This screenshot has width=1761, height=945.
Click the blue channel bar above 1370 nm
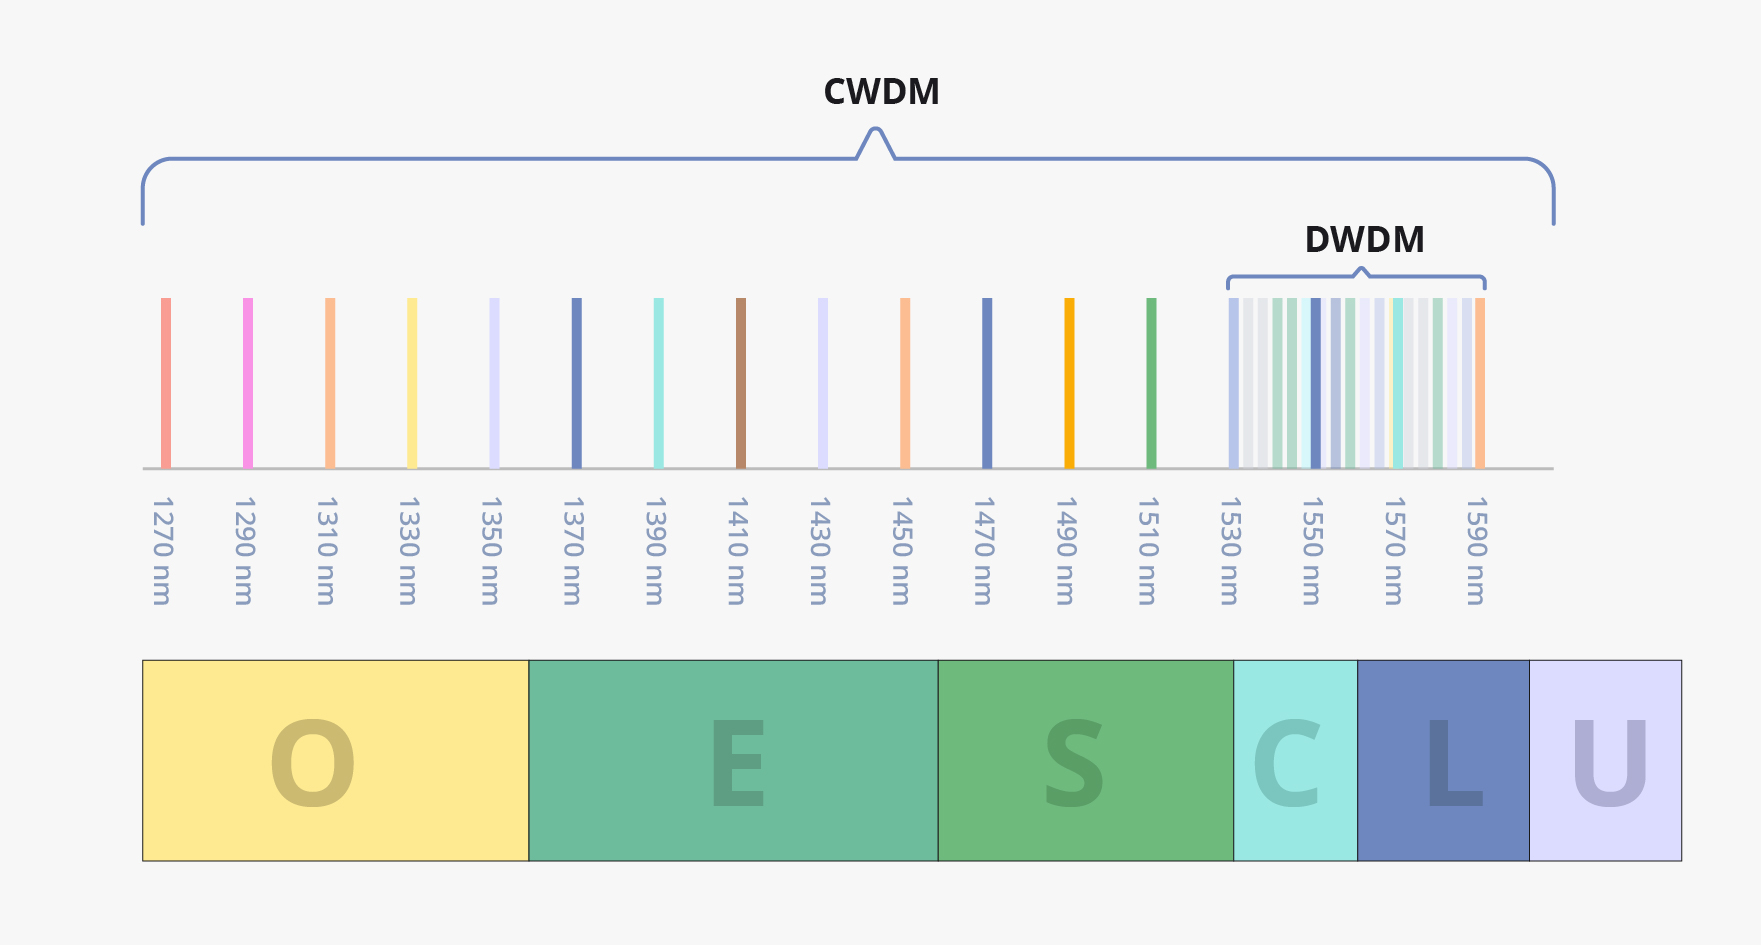pyautogui.click(x=576, y=383)
